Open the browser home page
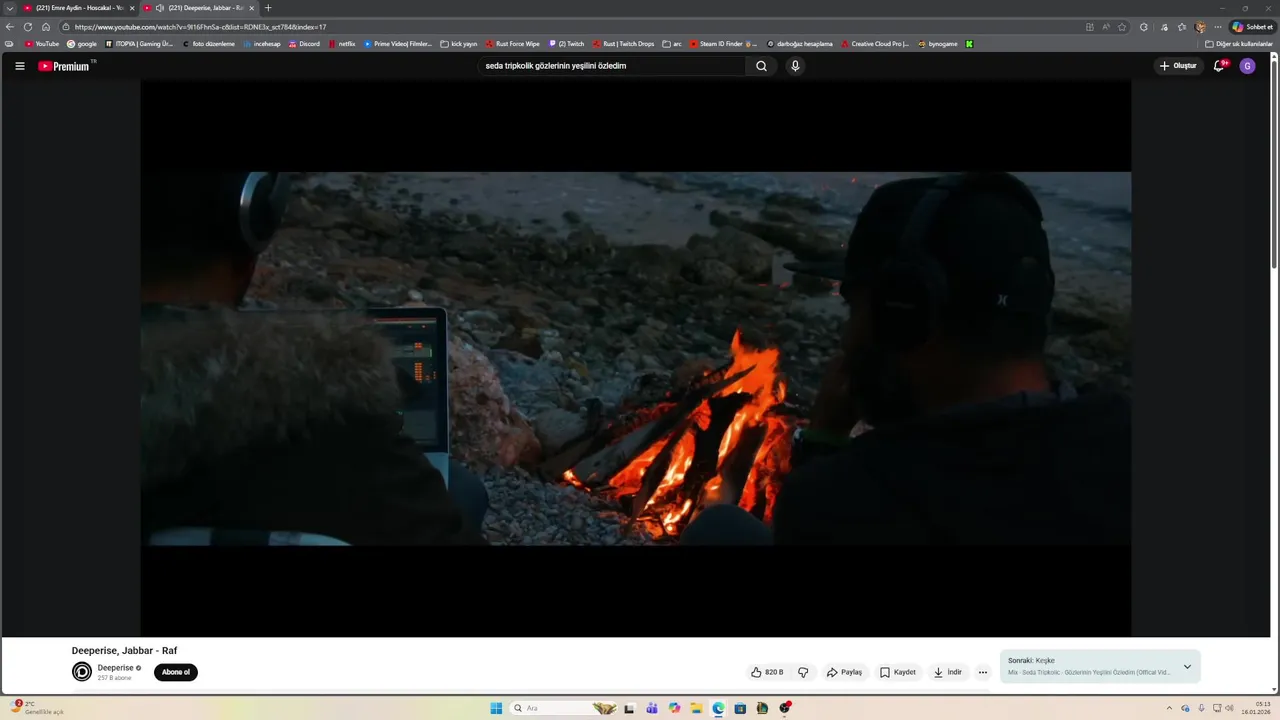Viewport: 1280px width, 720px height. (x=46, y=27)
